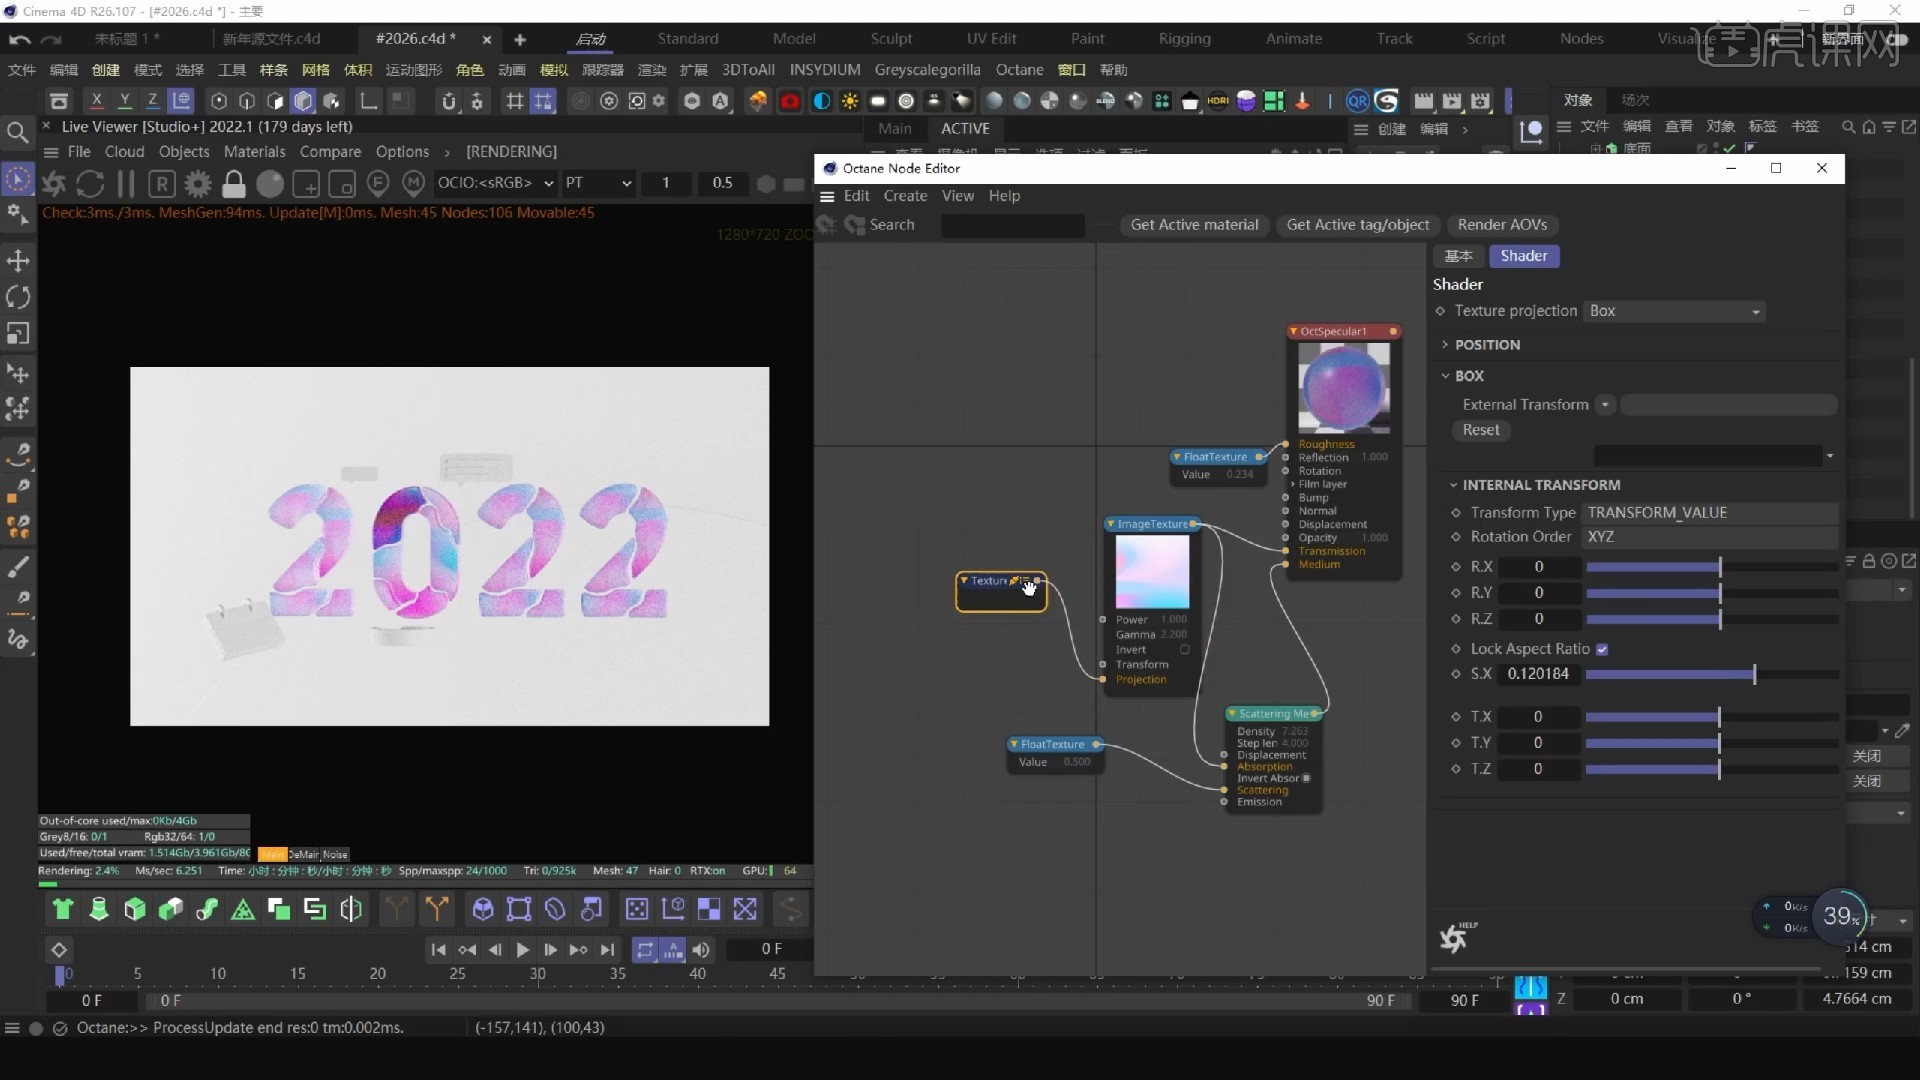Select the OctSpecular1 material preview thumbnail
Screen dimensions: 1920x1080
point(1344,388)
